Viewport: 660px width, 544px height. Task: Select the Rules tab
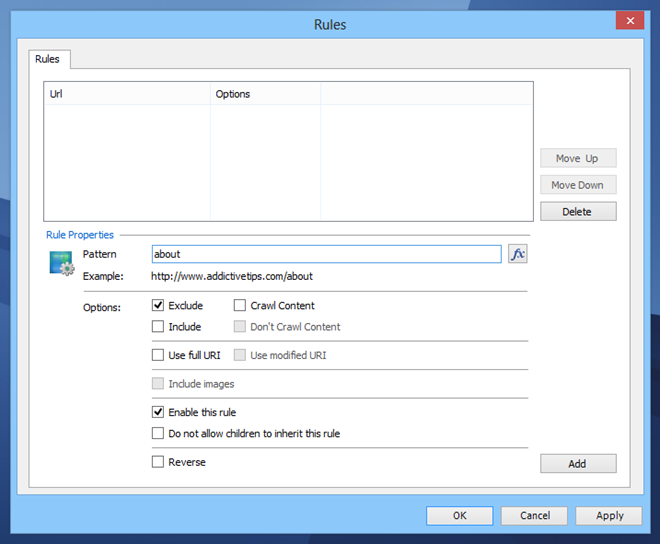tap(48, 60)
